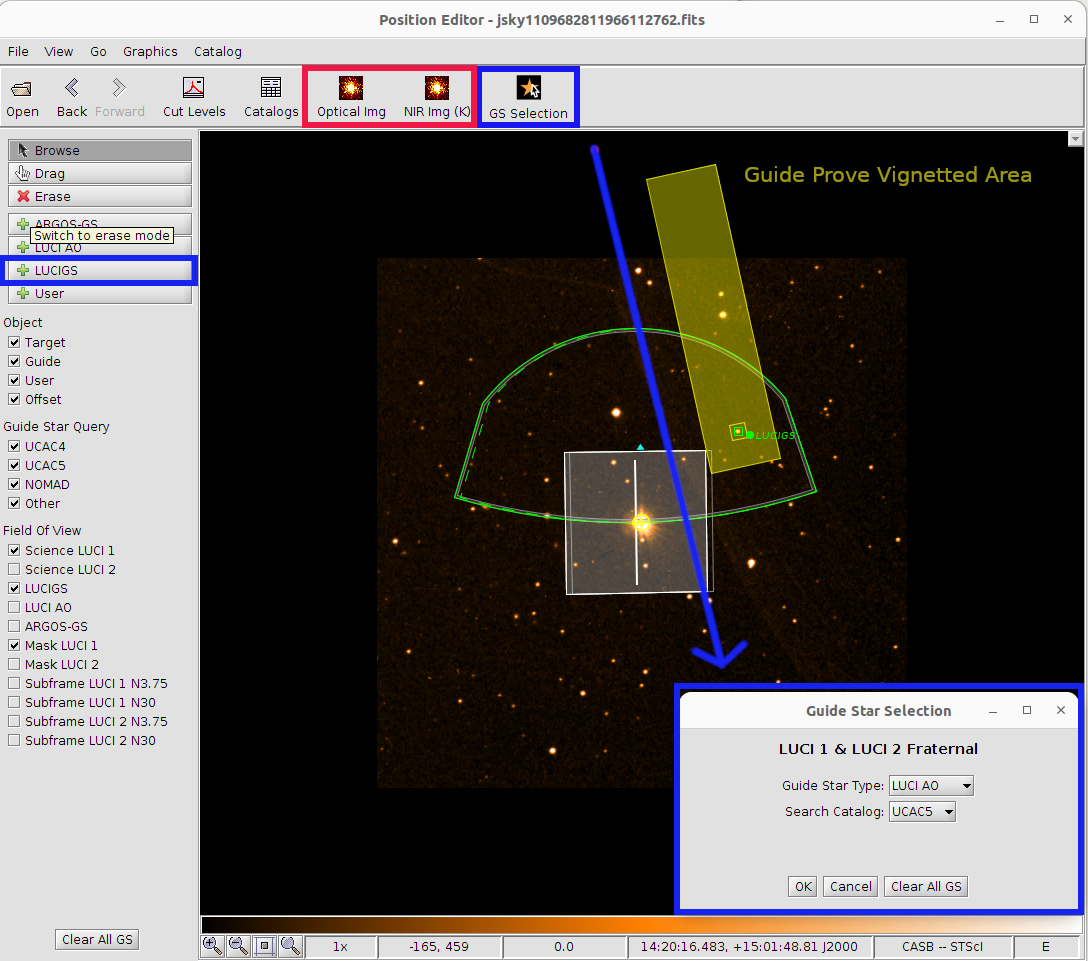Click the zoom in magnifier icon
This screenshot has width=1088, height=961.
[x=212, y=945]
